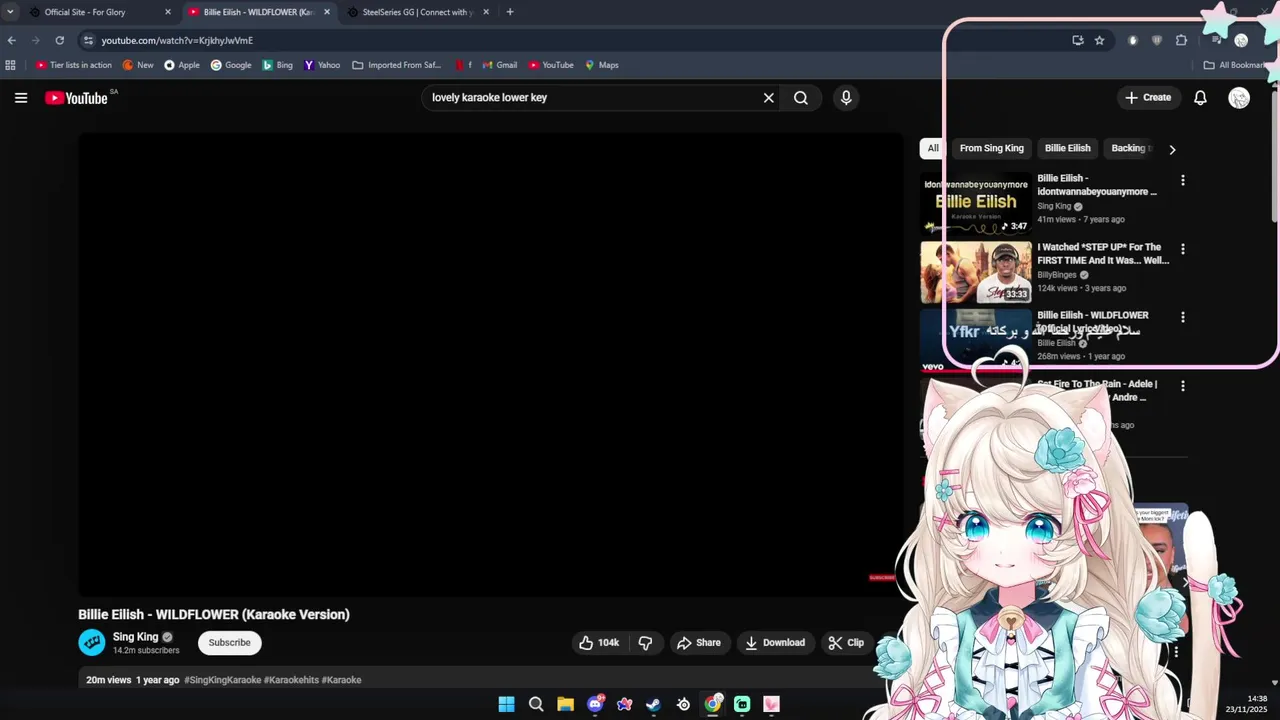Open the tab search dropdown arrow

coord(10,12)
